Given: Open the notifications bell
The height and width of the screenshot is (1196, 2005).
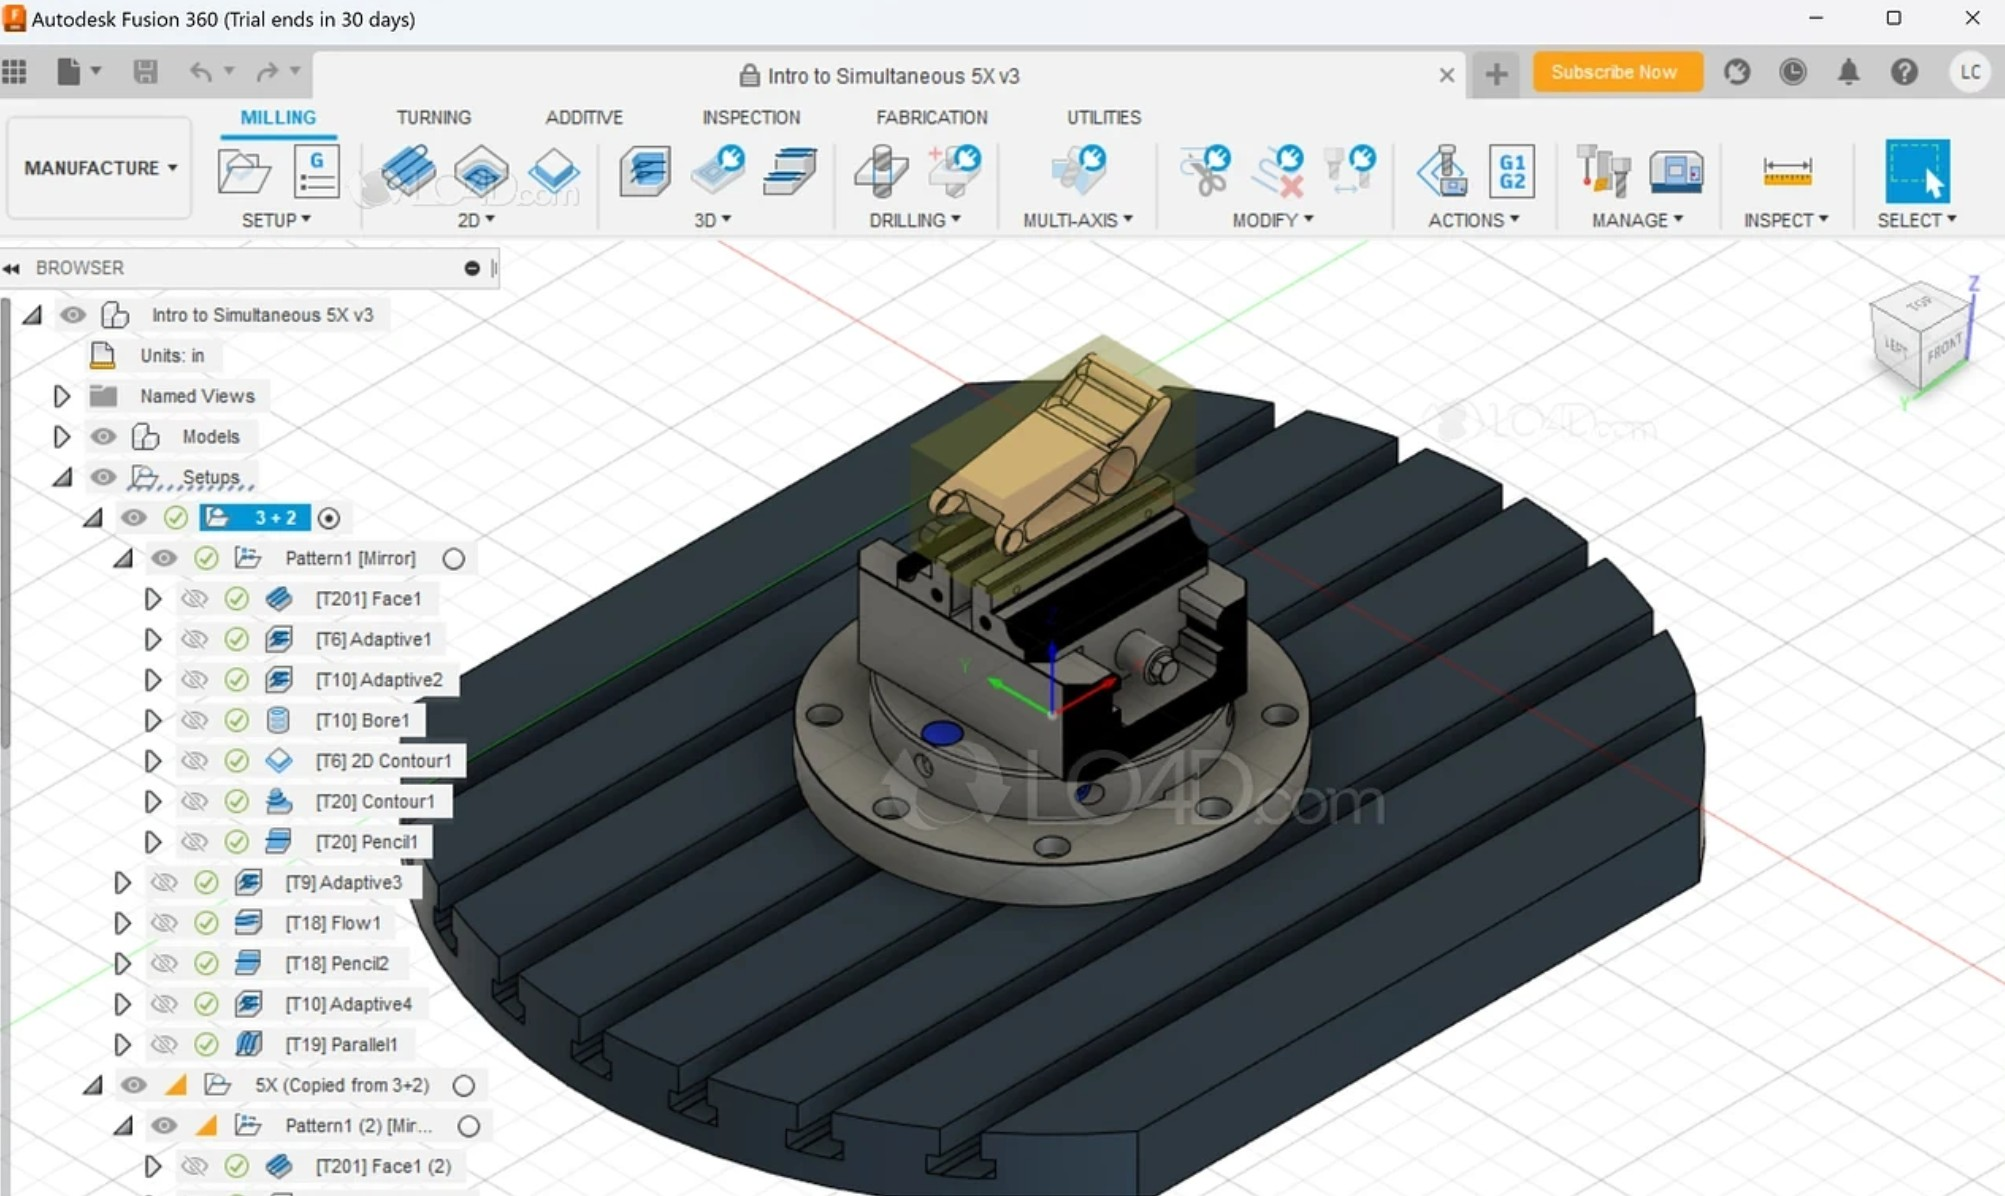Looking at the screenshot, I should point(1848,72).
